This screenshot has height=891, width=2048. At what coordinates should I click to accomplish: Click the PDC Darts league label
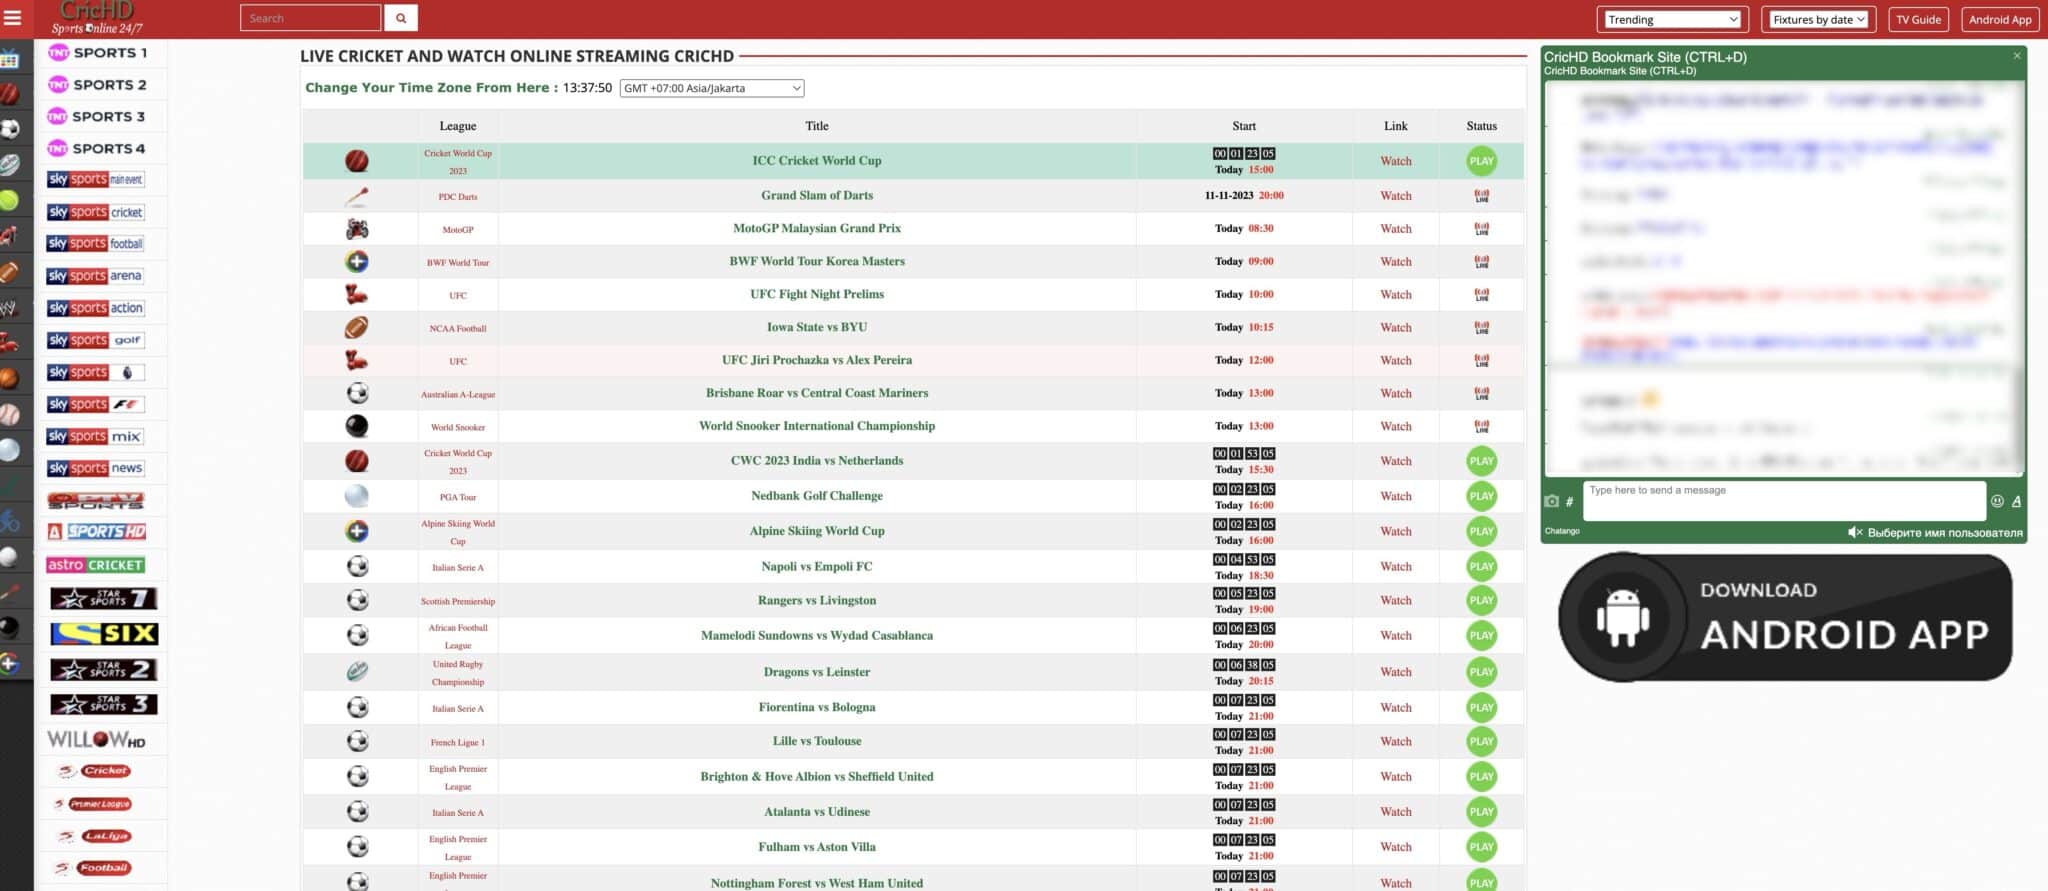(457, 197)
